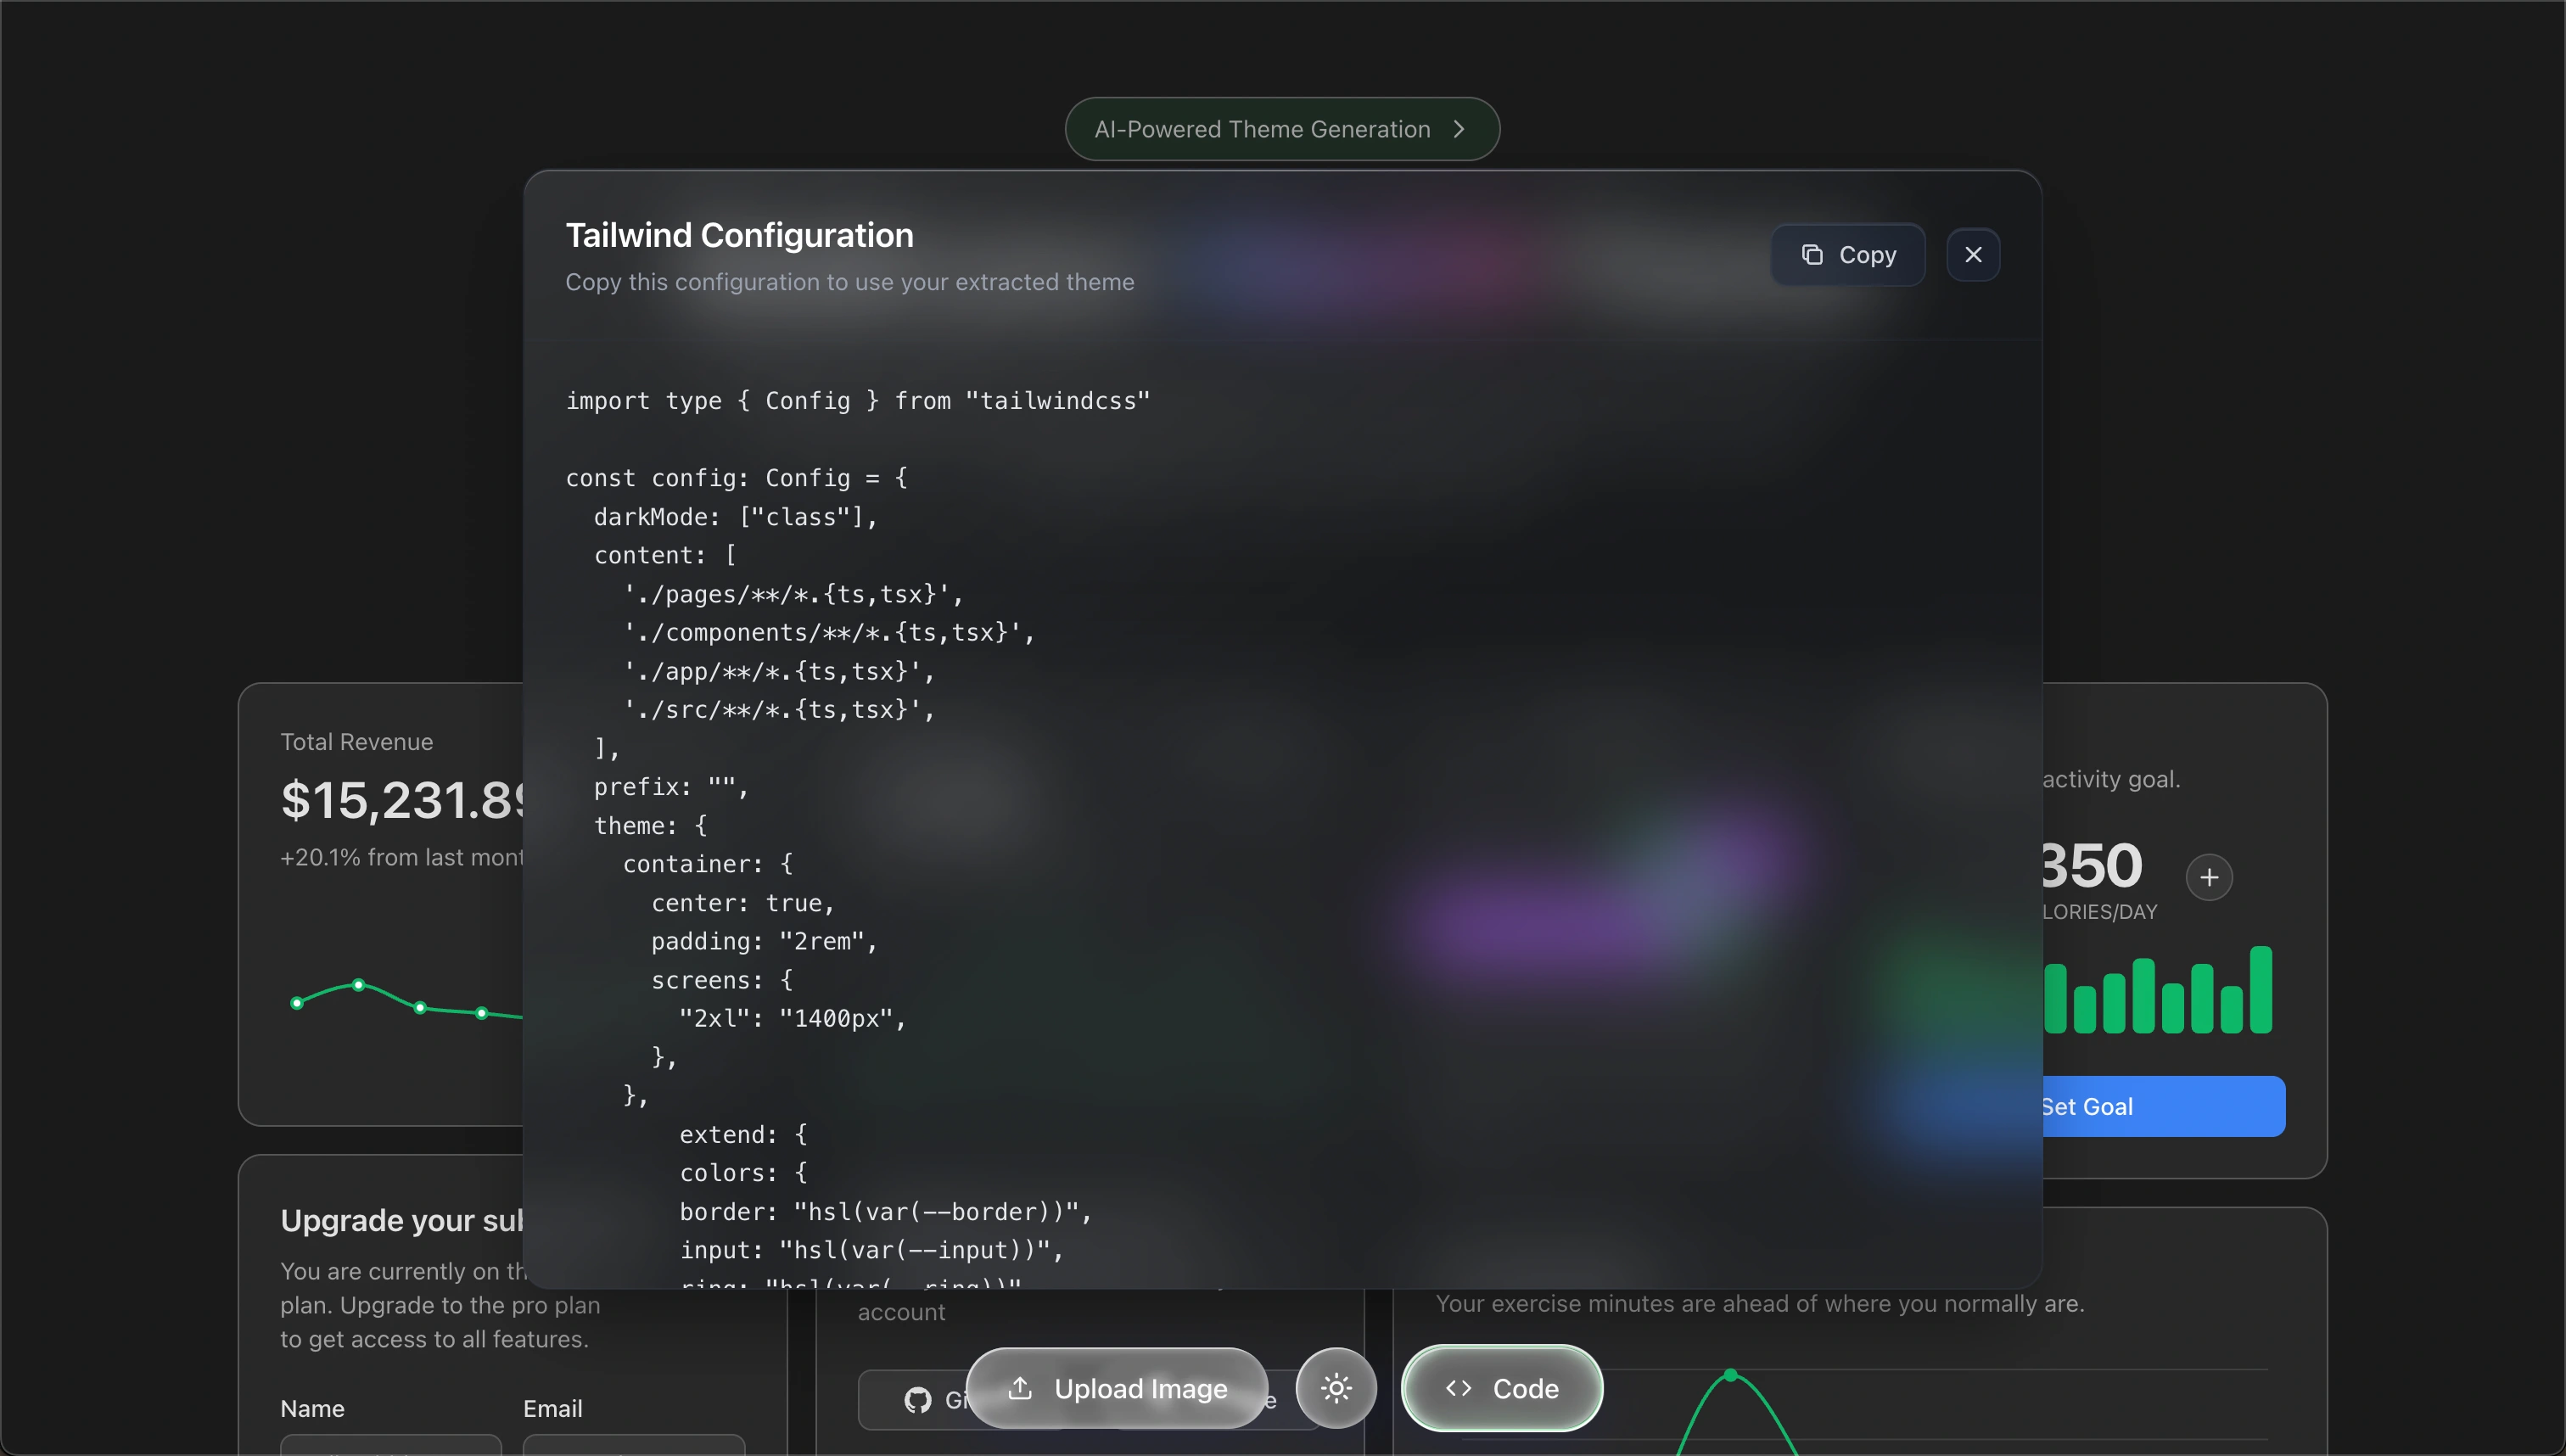Click the GitHub icon button
The height and width of the screenshot is (1456, 2566).
click(x=917, y=1400)
